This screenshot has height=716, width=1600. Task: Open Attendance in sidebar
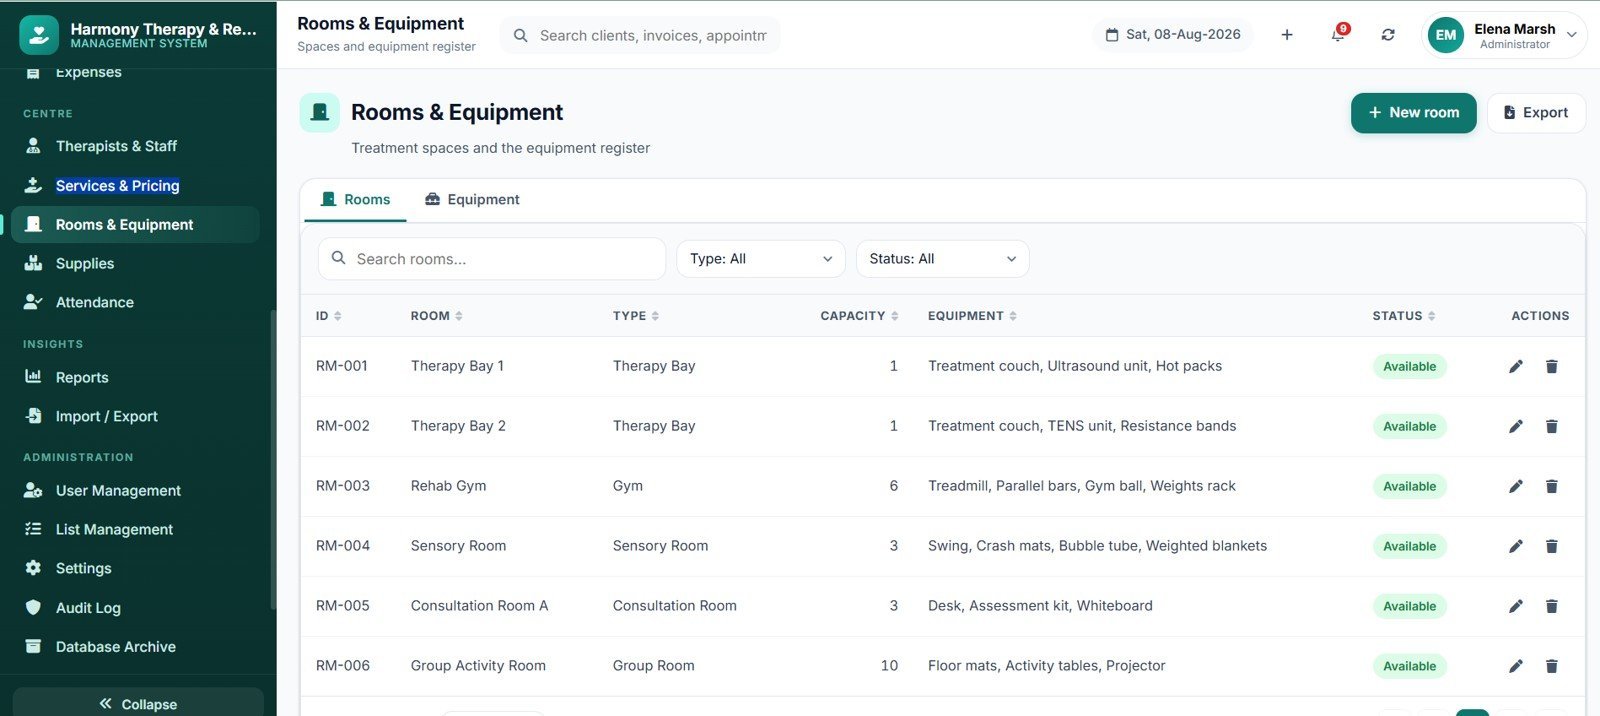coord(135,303)
